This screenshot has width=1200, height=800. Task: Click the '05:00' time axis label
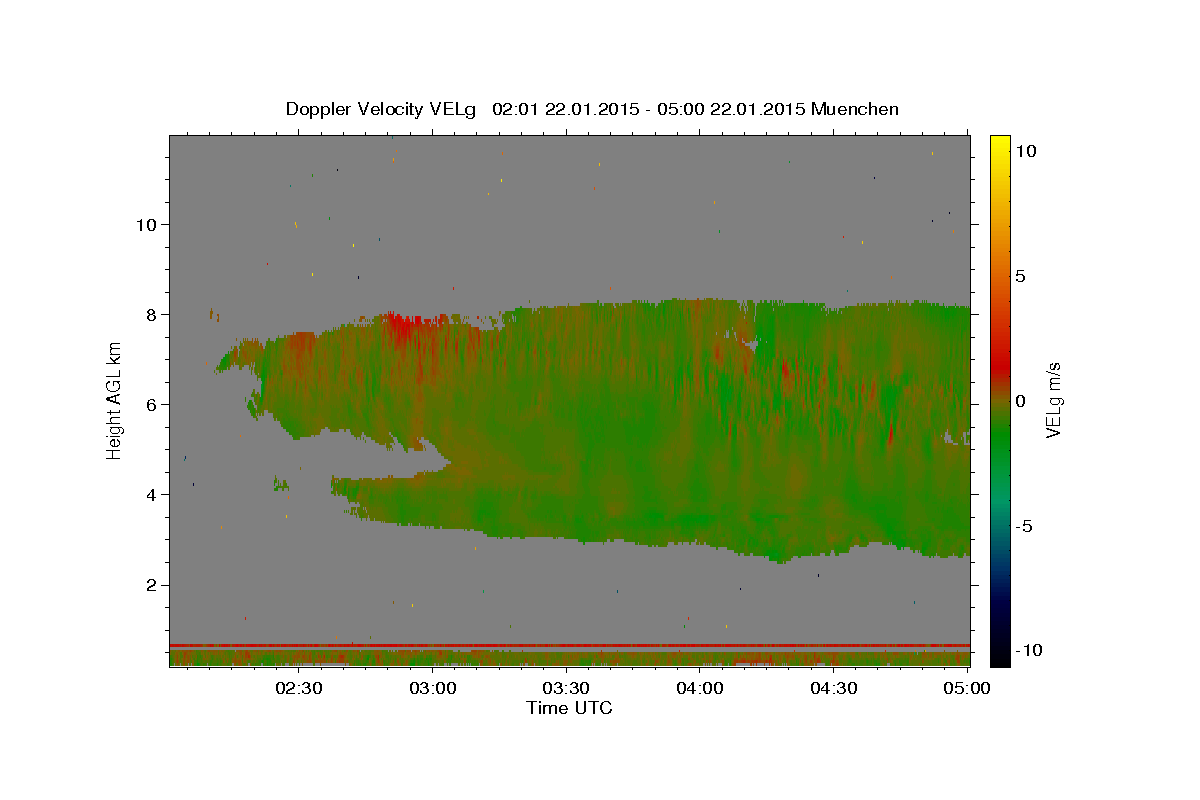(x=968, y=689)
